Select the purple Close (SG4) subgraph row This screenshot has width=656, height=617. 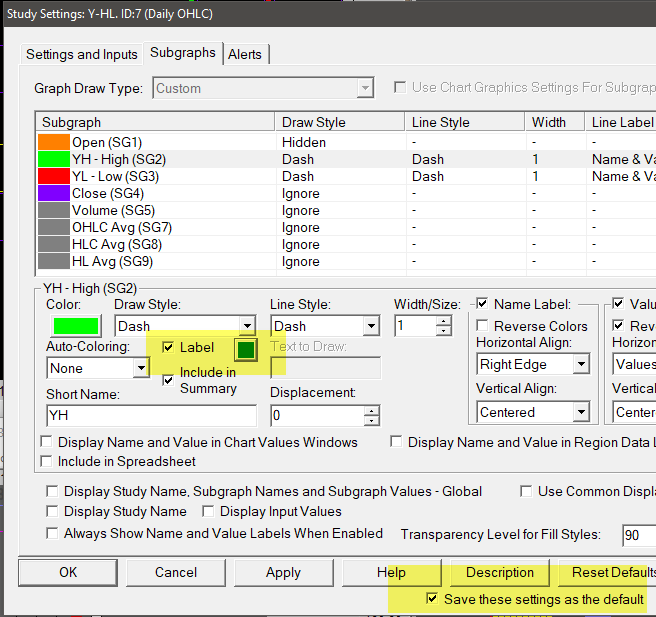346,193
